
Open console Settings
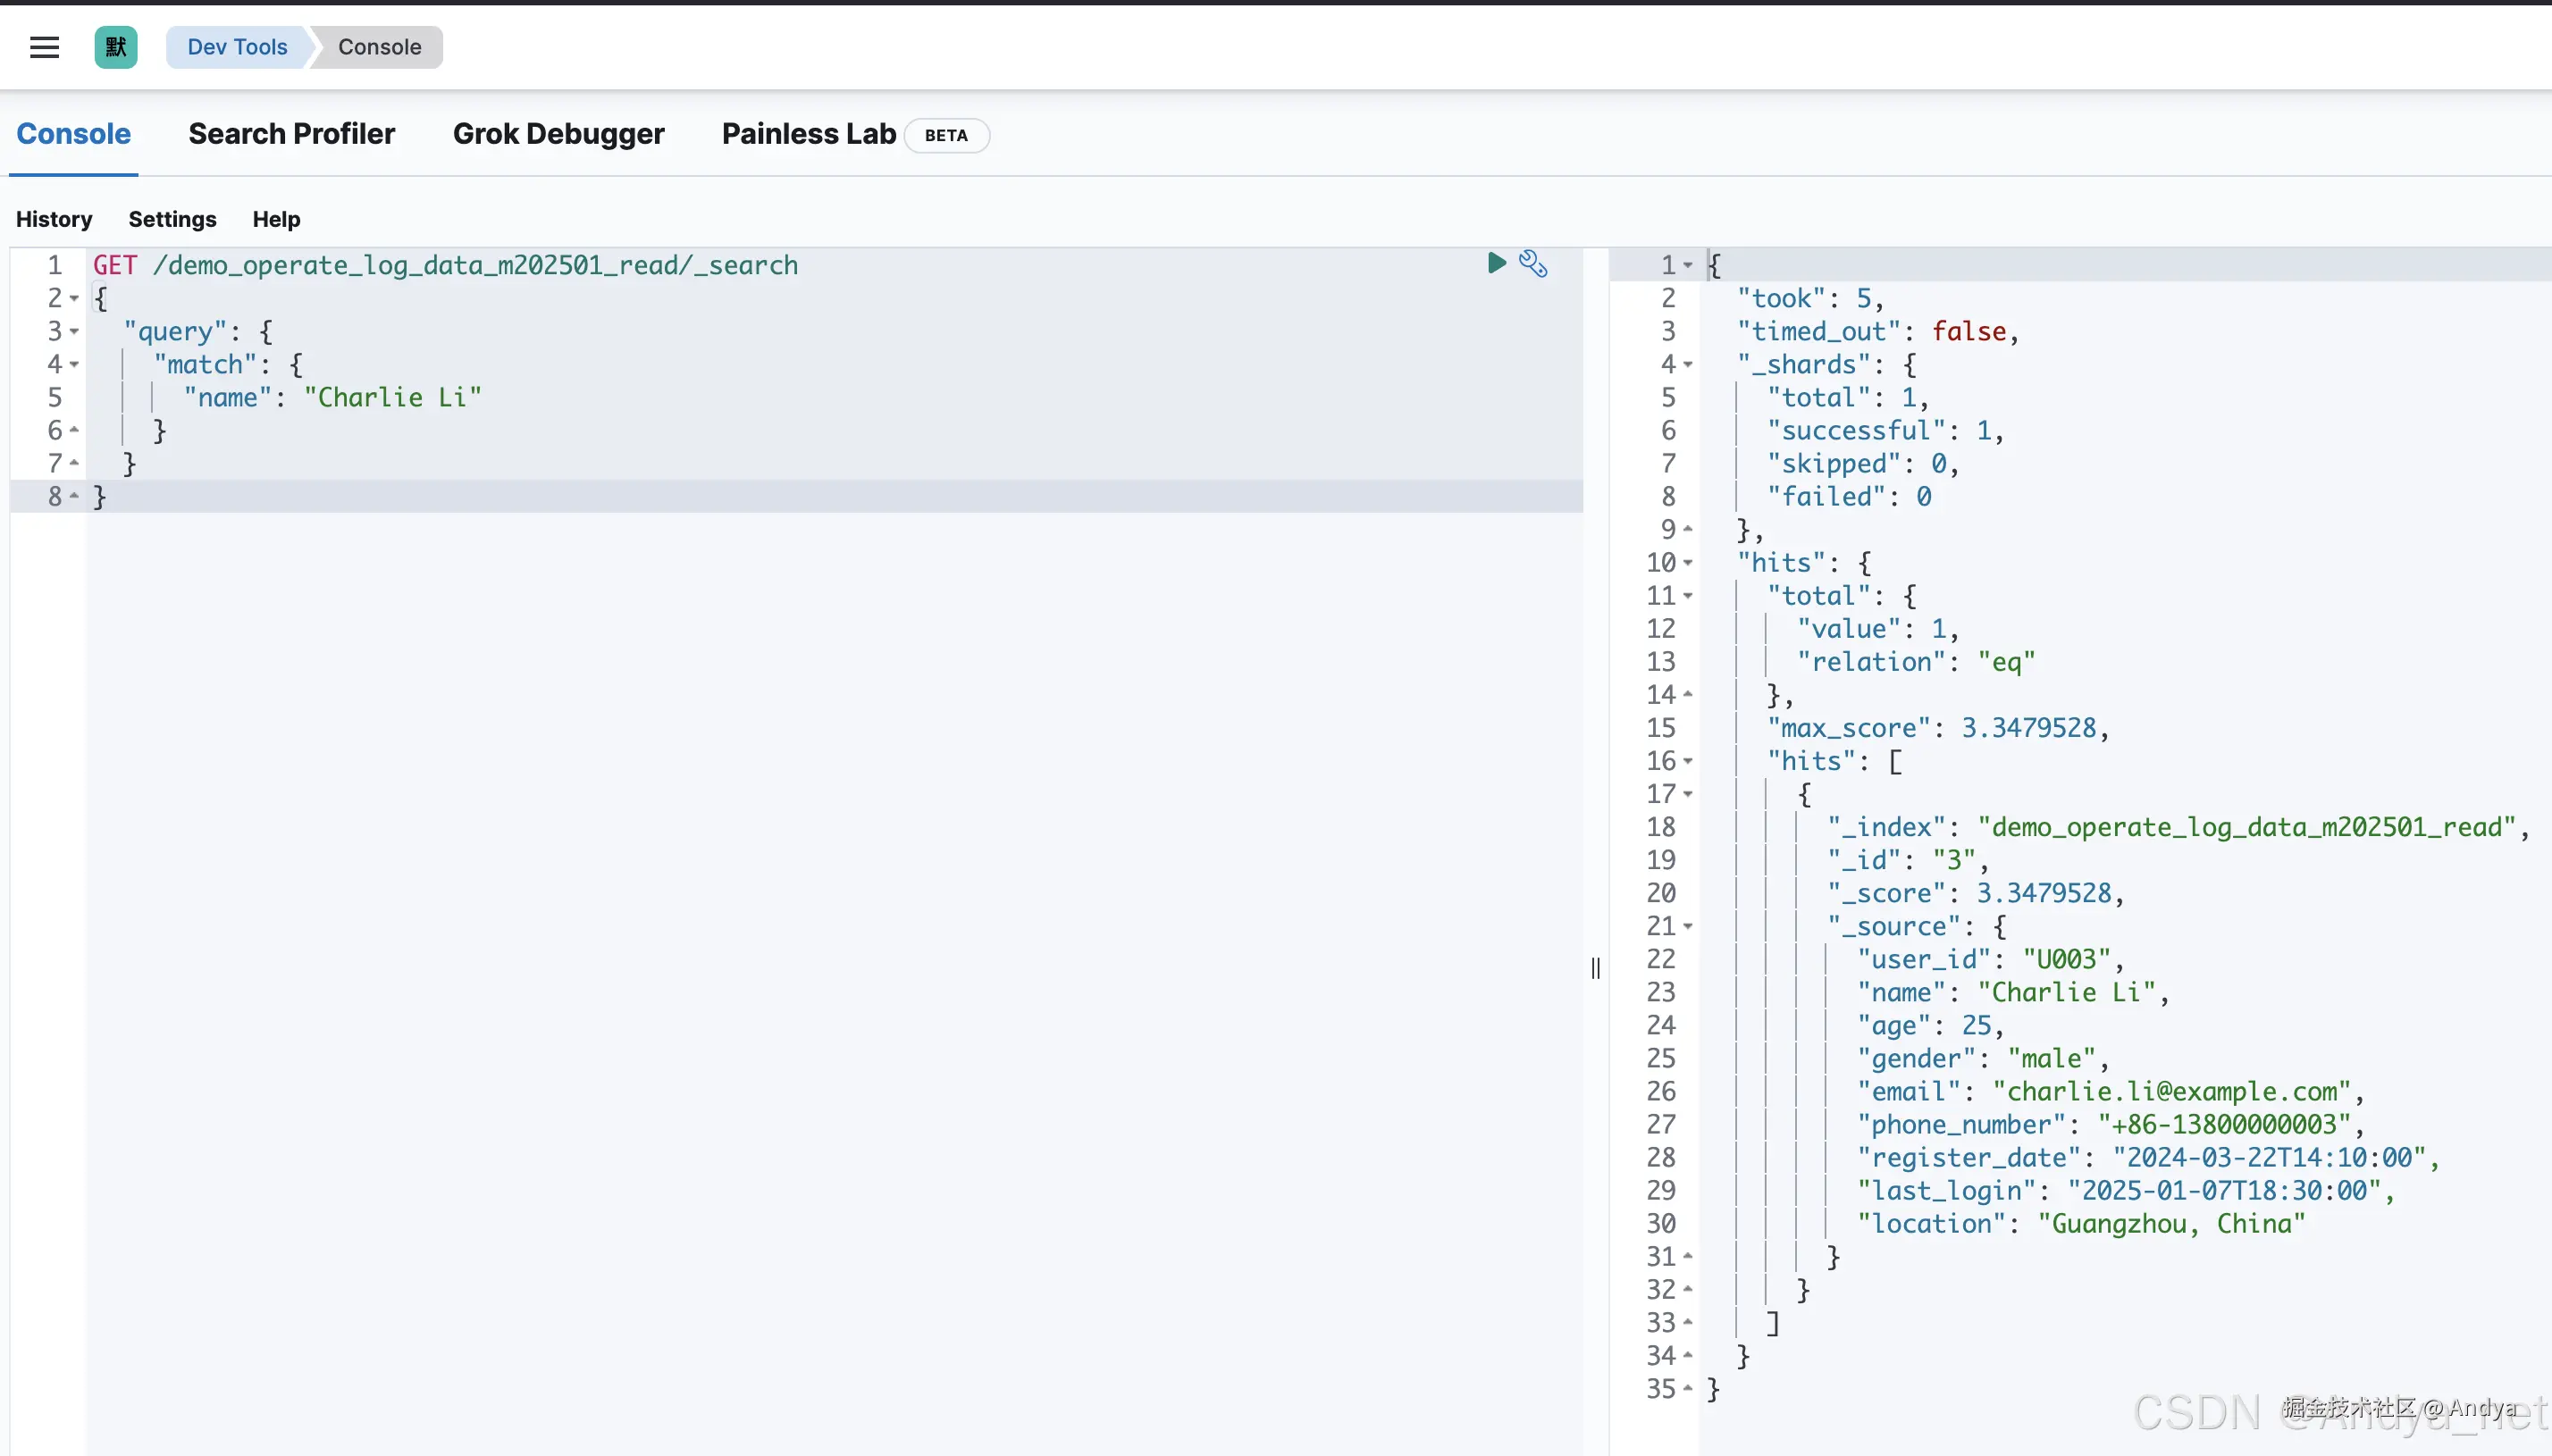coord(172,219)
